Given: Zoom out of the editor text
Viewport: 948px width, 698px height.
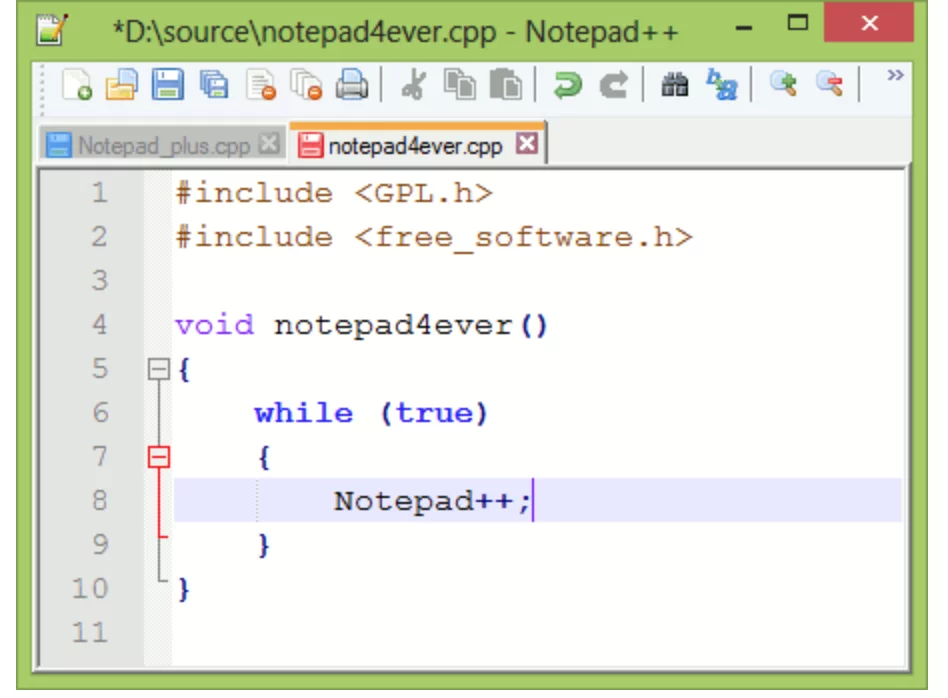Looking at the screenshot, I should click(x=831, y=85).
